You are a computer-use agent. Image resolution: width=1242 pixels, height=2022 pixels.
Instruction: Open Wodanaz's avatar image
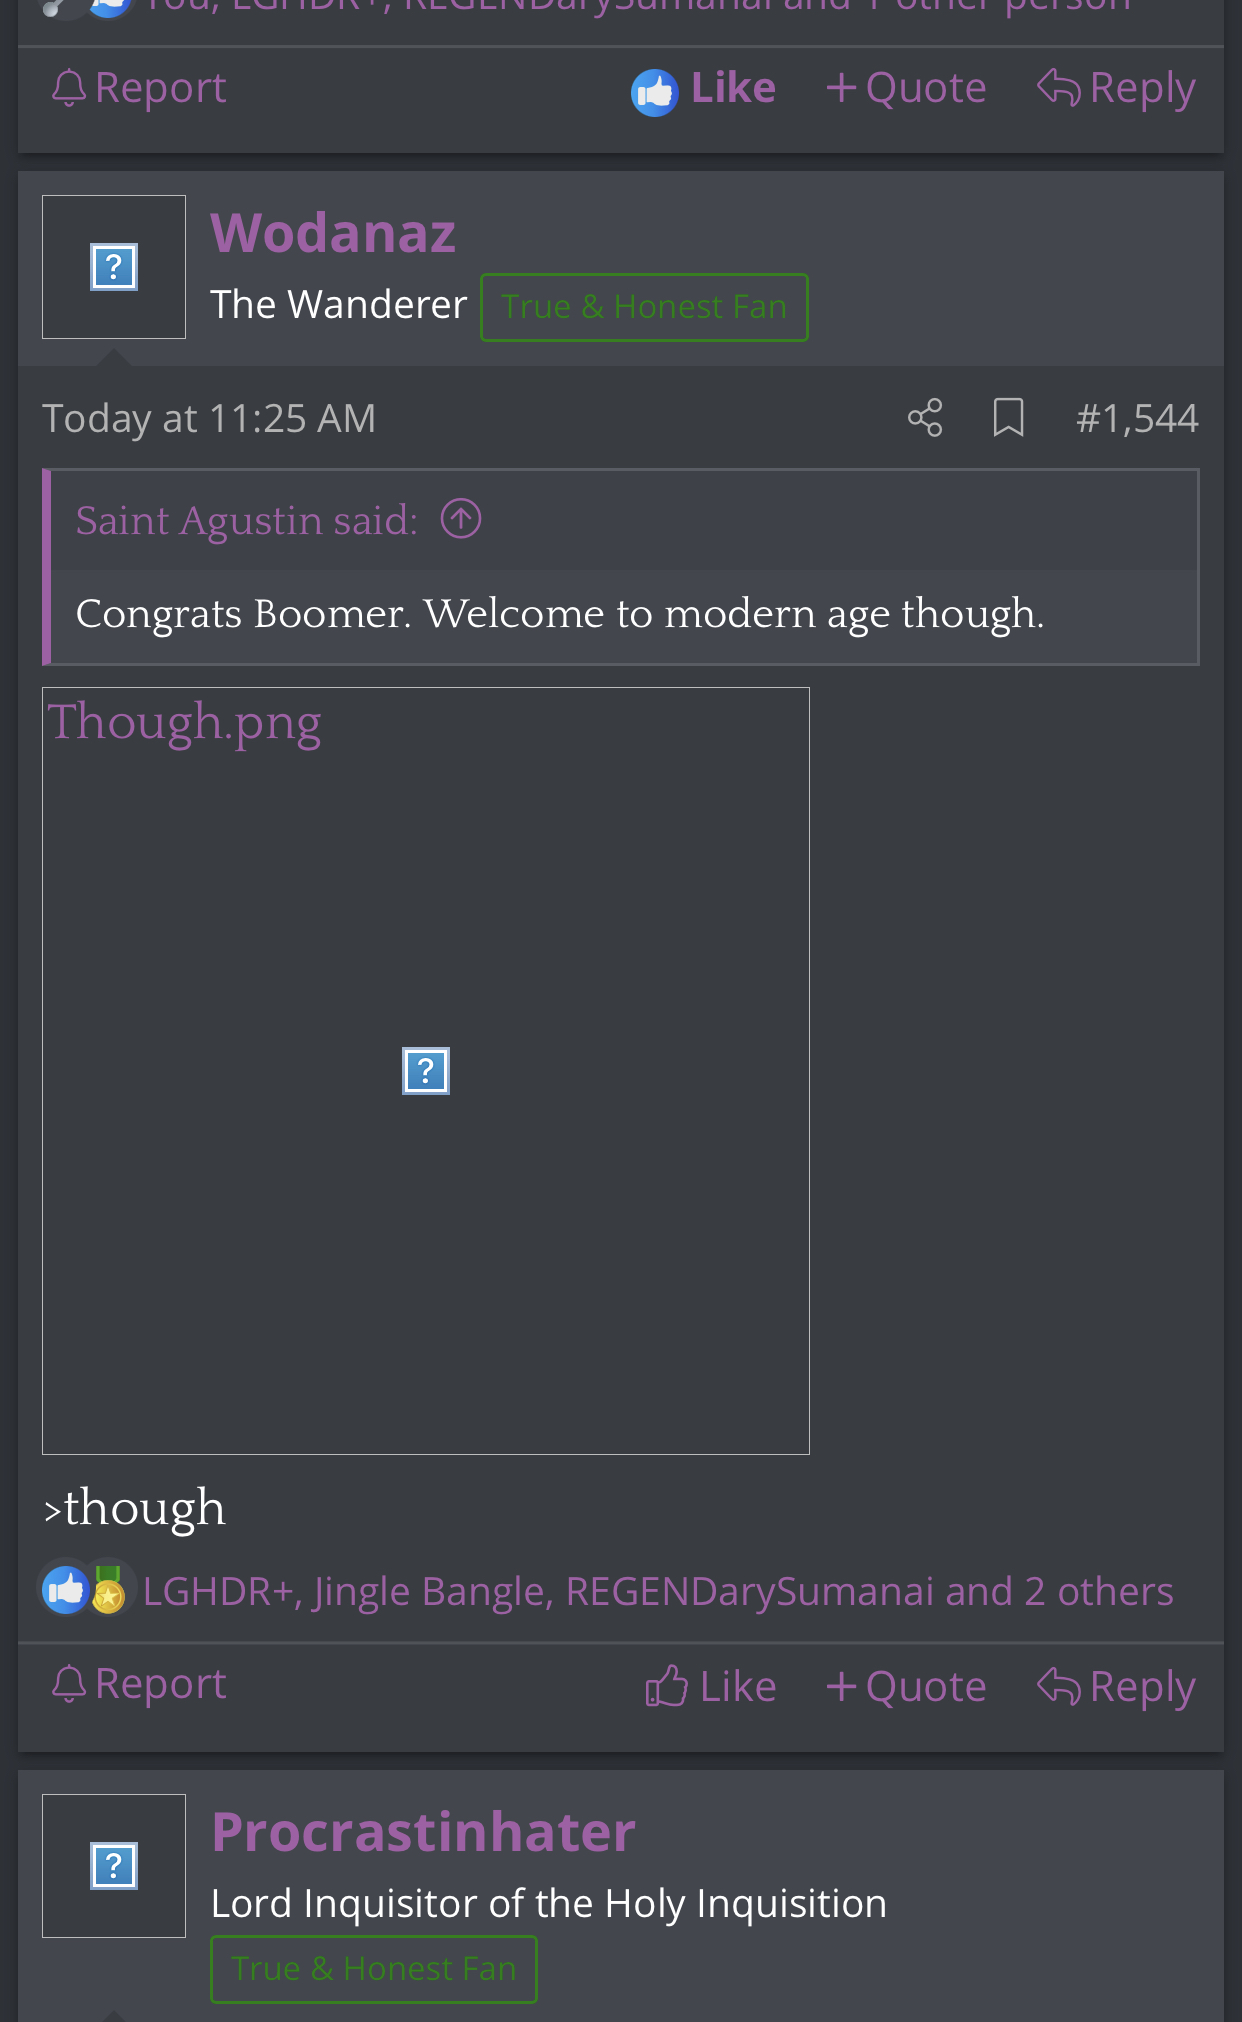coord(114,267)
